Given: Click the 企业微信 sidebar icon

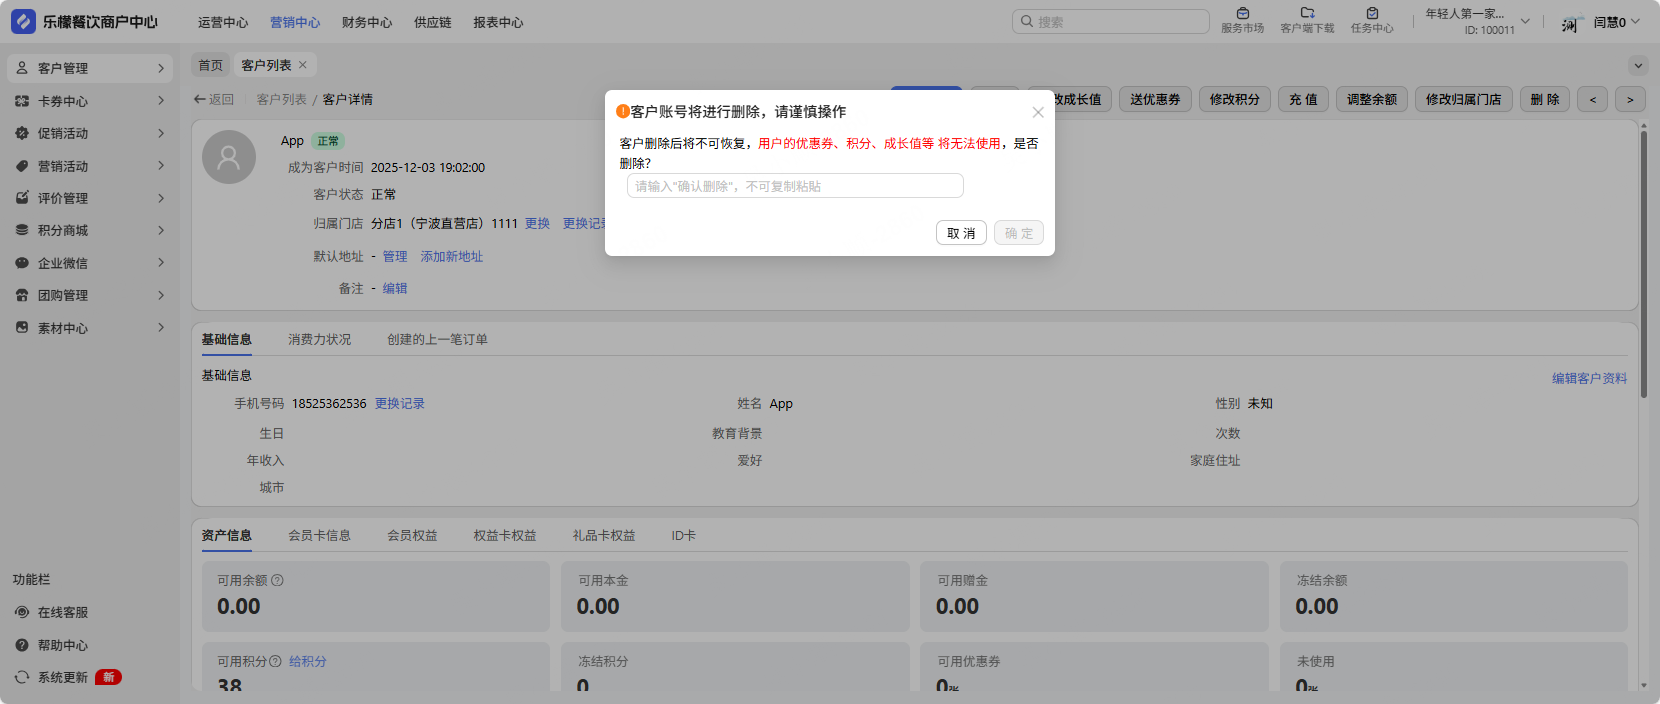Looking at the screenshot, I should click(x=22, y=263).
